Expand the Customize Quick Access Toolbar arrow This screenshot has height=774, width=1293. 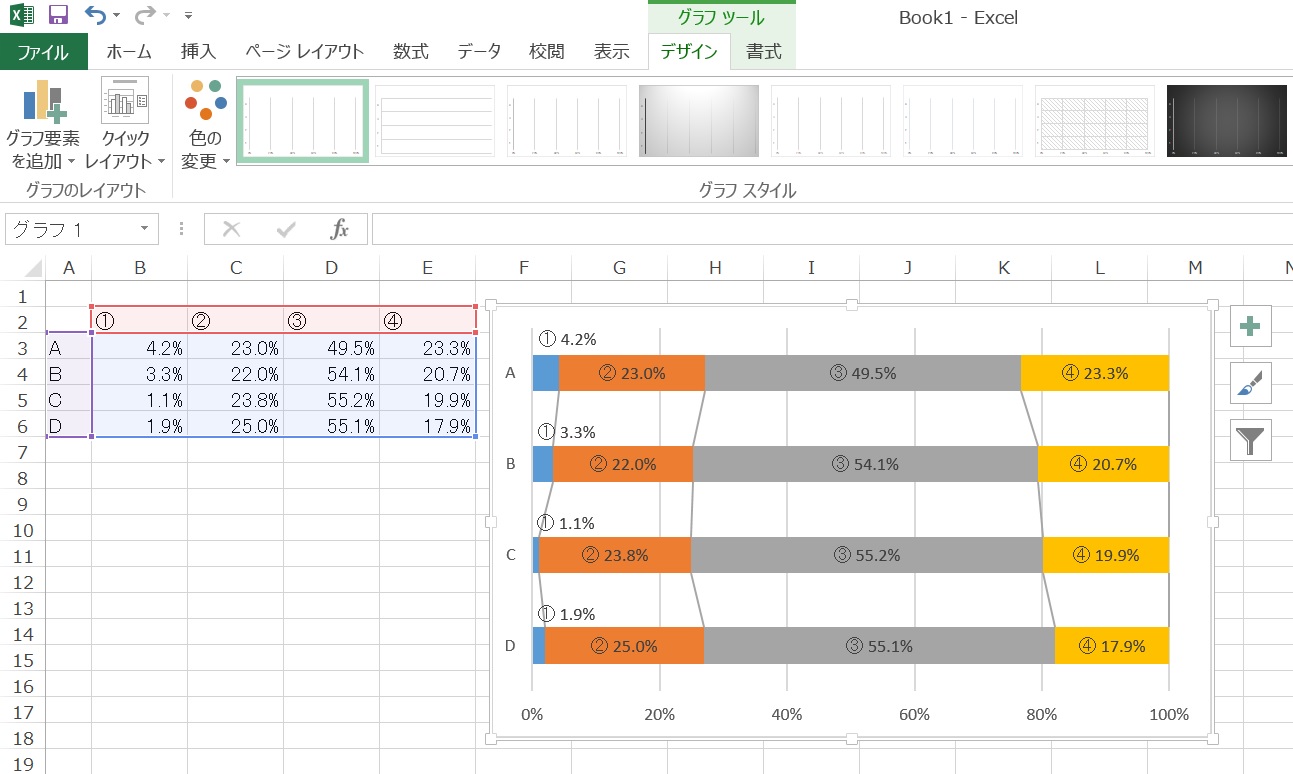tap(189, 16)
